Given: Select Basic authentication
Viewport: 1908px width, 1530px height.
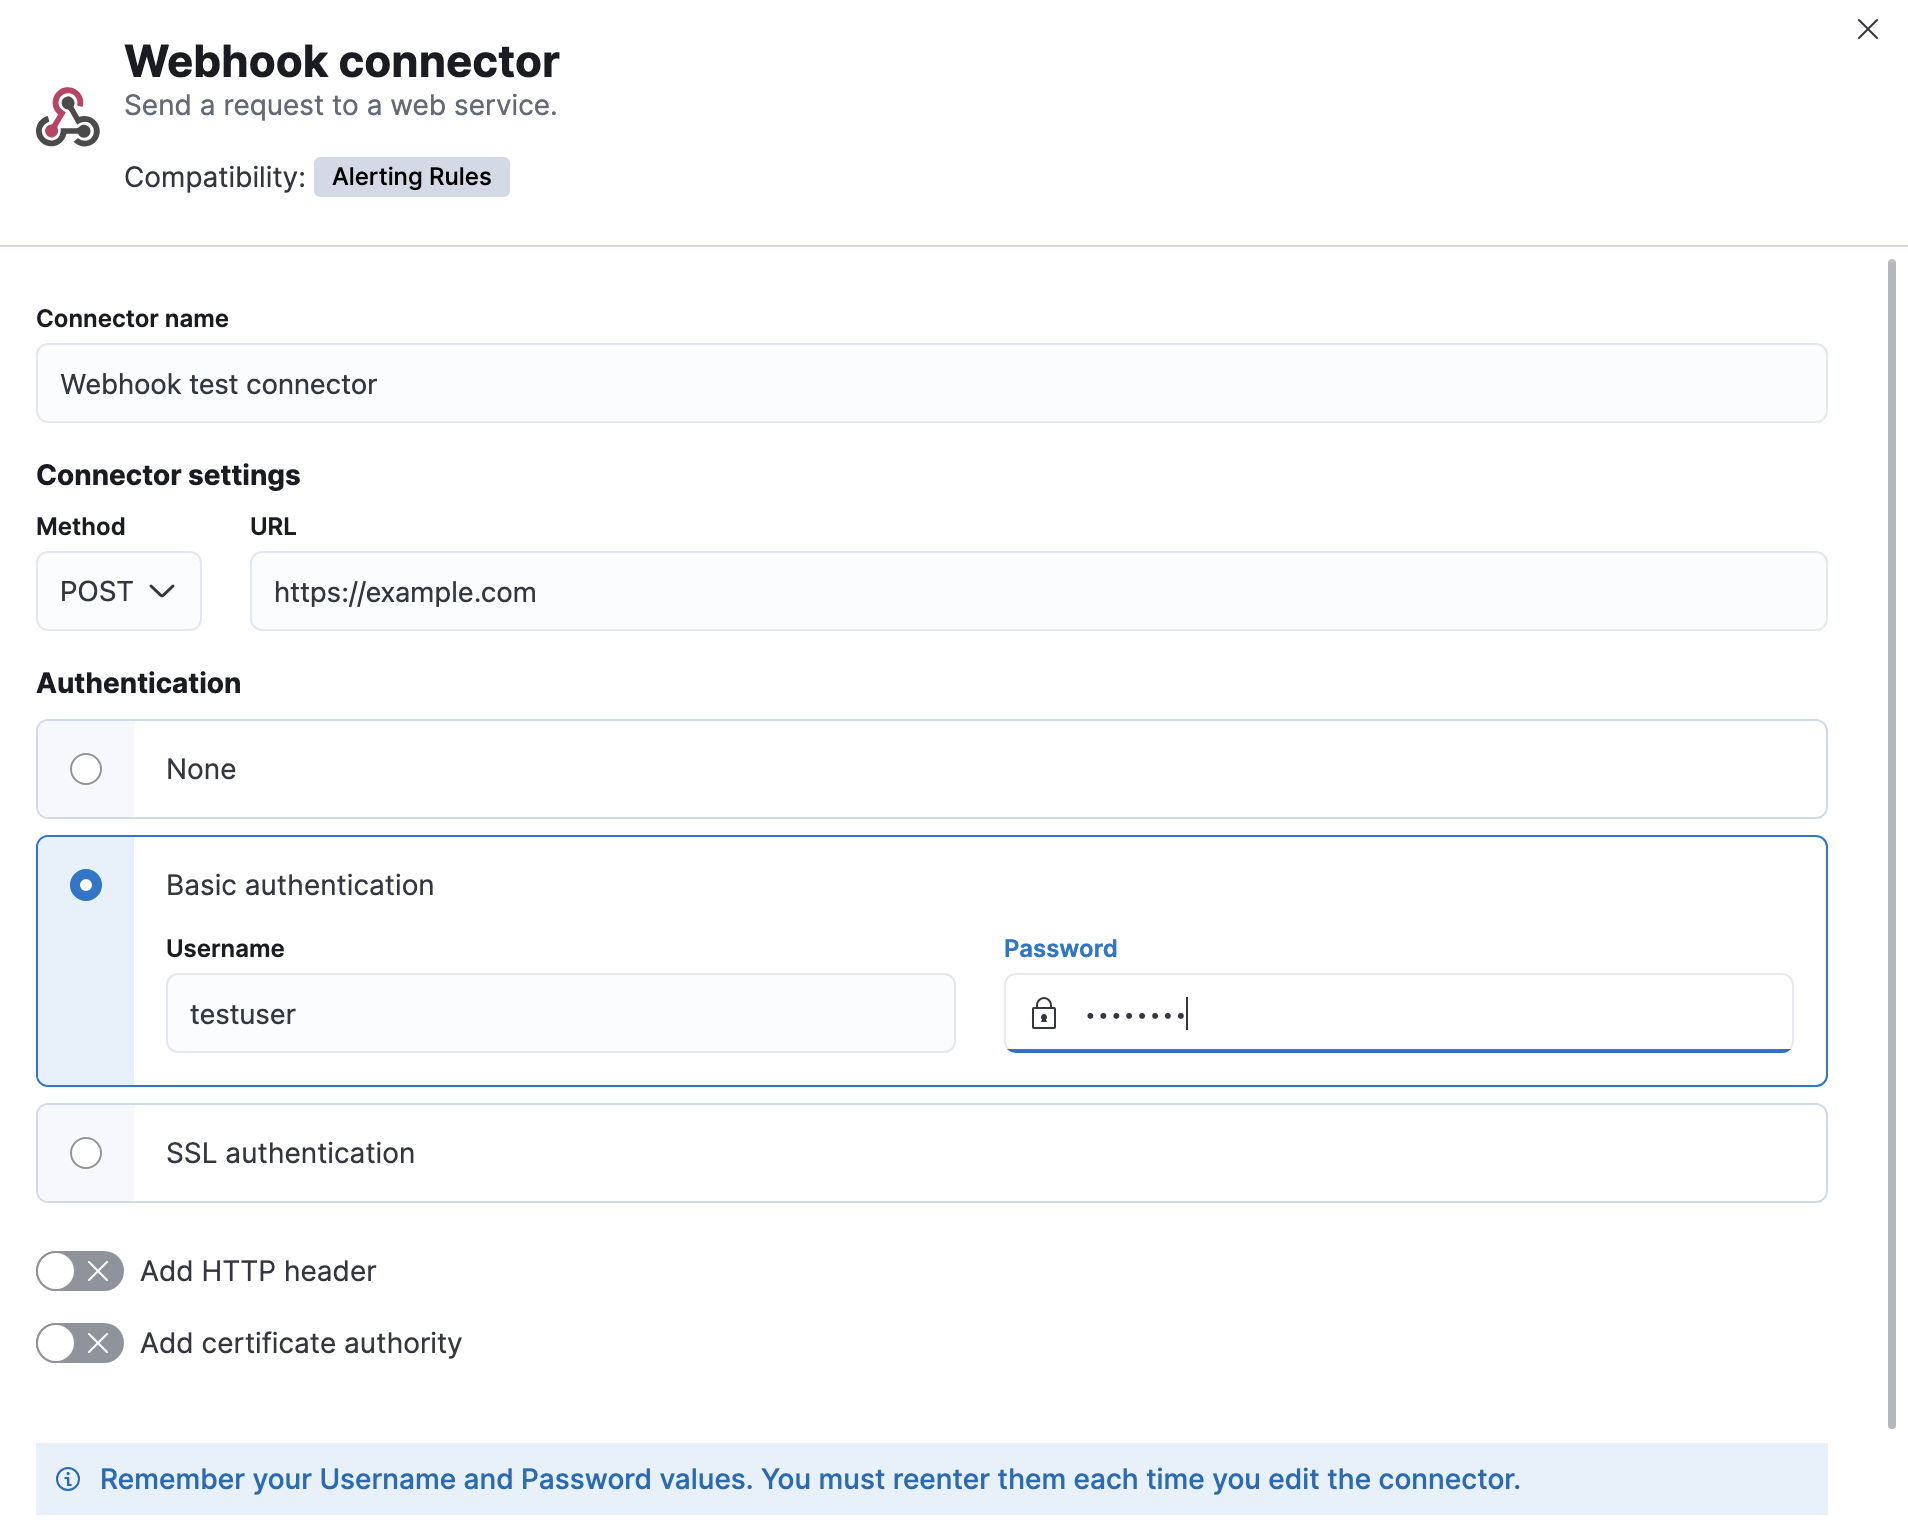Looking at the screenshot, I should (x=87, y=885).
